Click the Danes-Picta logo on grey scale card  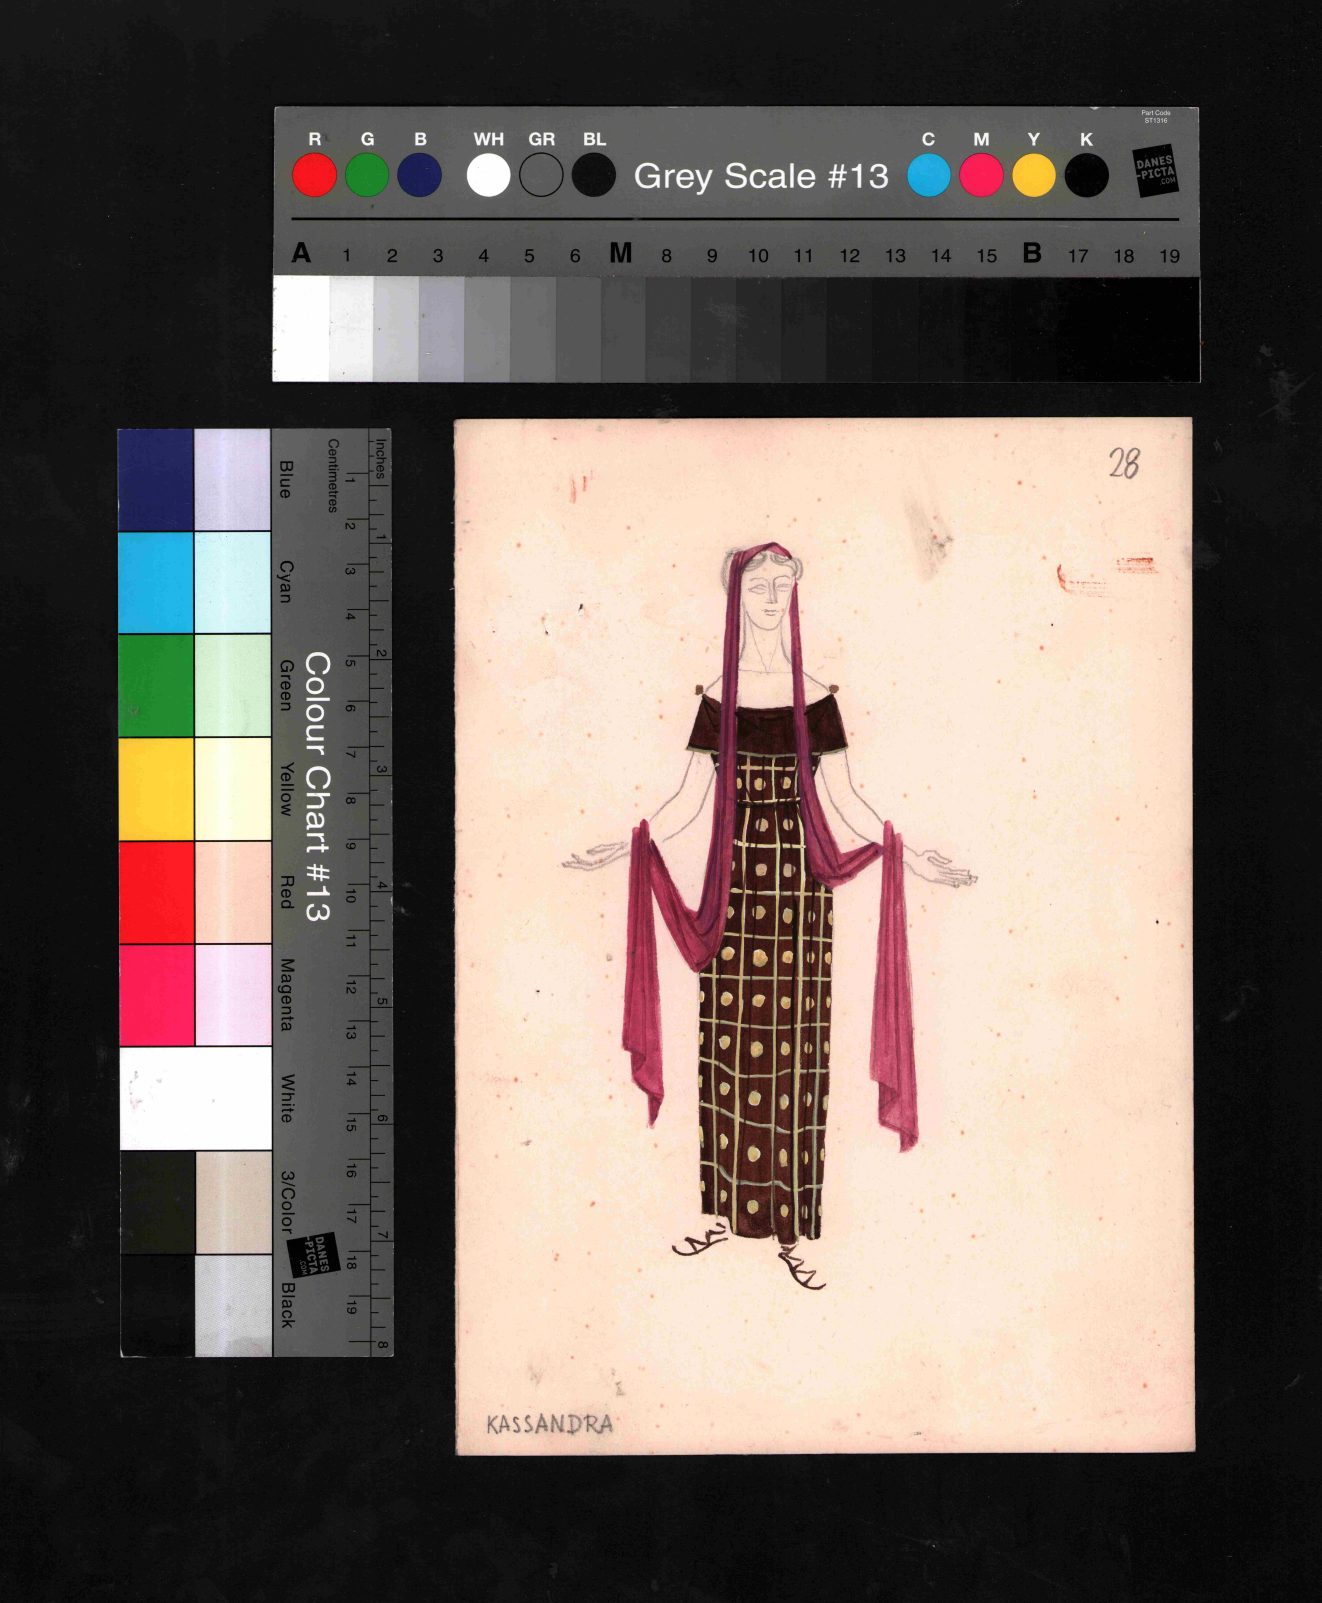point(1155,171)
